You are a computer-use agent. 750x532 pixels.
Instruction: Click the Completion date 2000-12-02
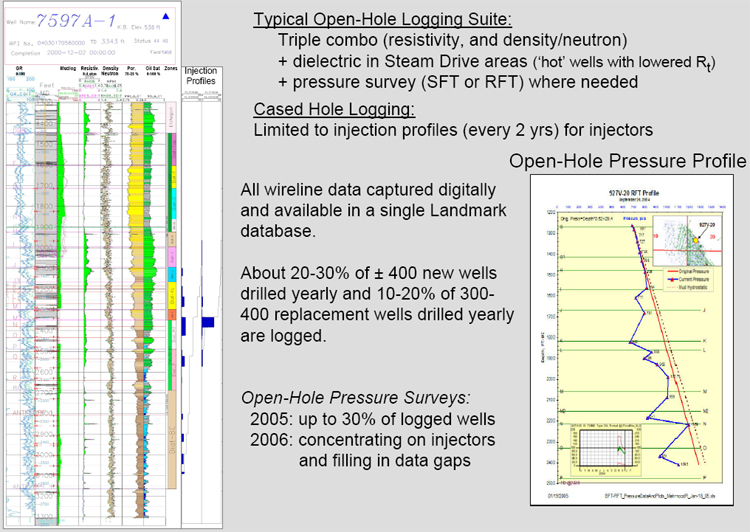[x=63, y=53]
